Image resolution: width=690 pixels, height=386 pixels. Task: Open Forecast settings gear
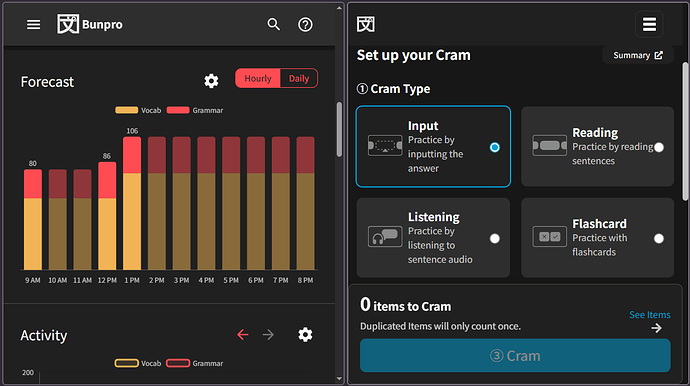click(211, 81)
